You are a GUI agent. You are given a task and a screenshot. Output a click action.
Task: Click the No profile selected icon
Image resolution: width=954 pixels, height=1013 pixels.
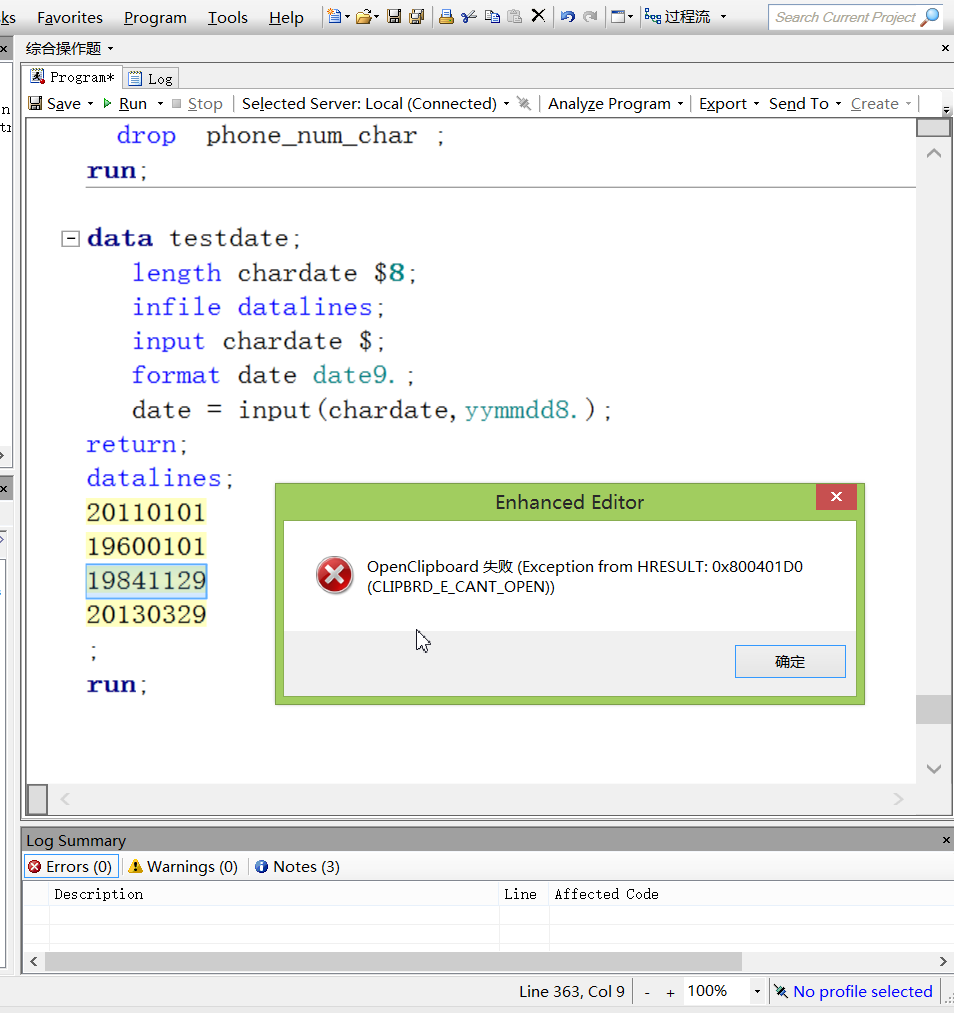click(781, 991)
